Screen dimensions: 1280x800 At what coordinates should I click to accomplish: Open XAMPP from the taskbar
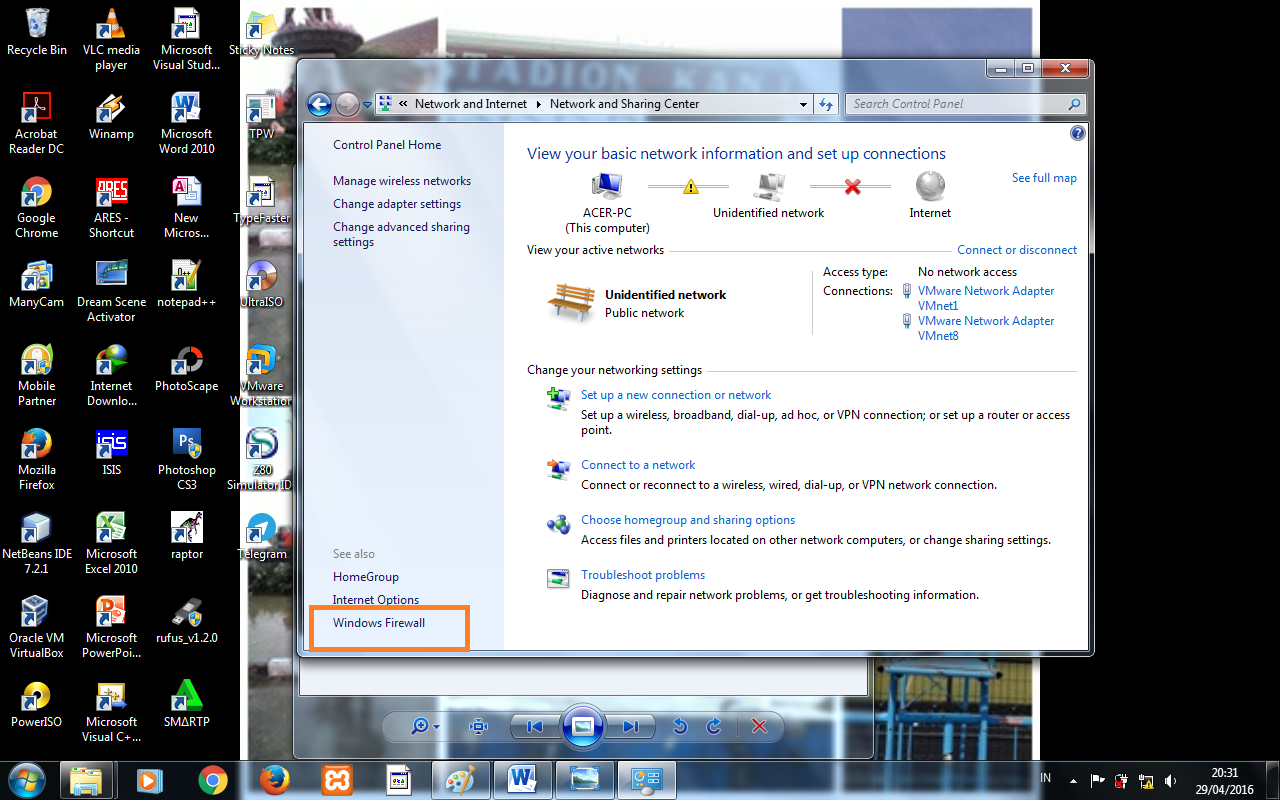pos(336,779)
